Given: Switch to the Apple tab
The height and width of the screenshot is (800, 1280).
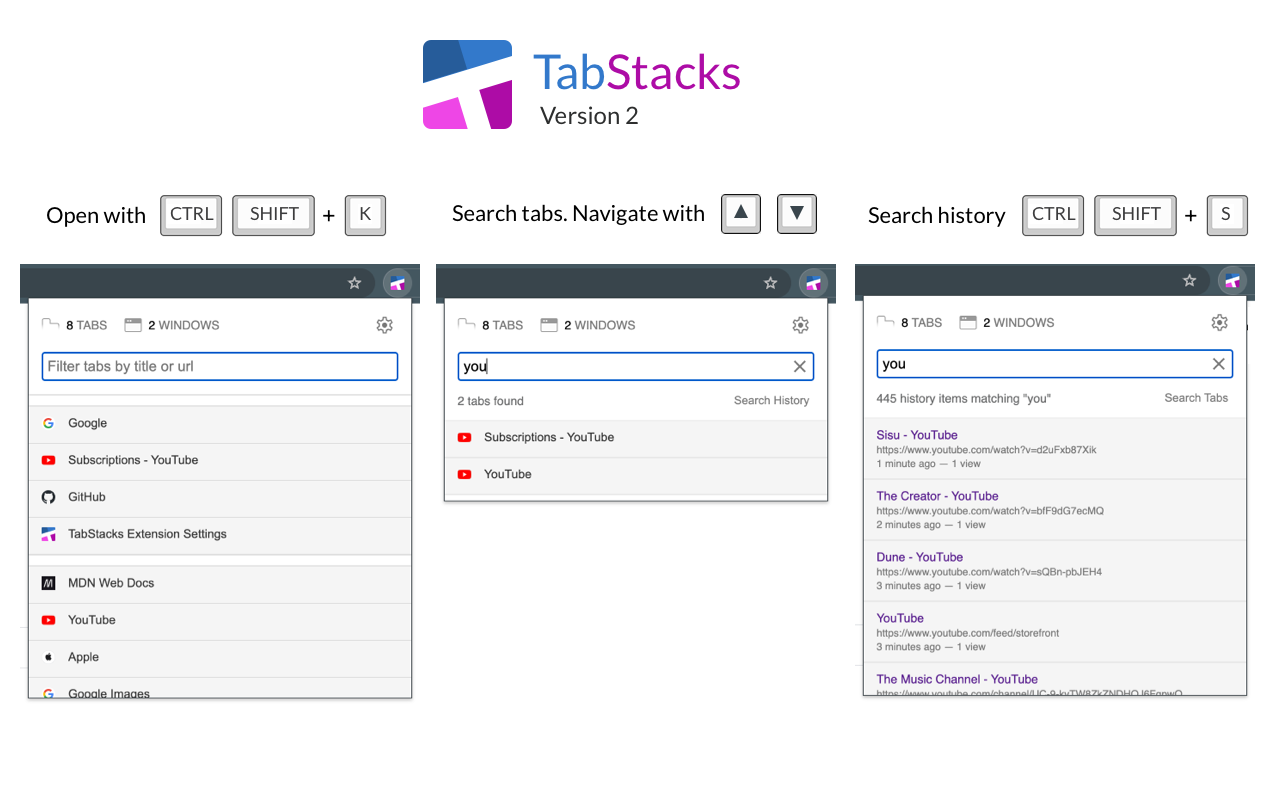Looking at the screenshot, I should [x=220, y=657].
